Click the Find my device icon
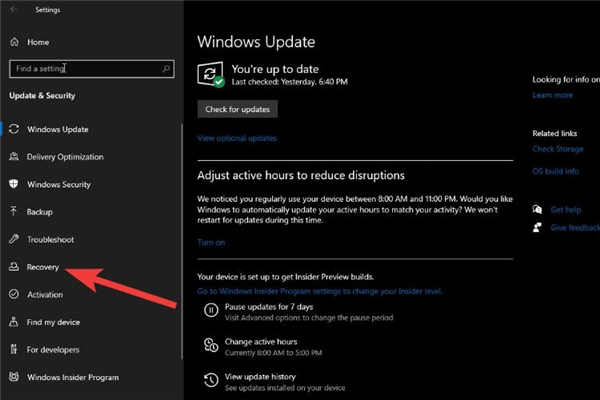The width and height of the screenshot is (600, 400). (14, 322)
